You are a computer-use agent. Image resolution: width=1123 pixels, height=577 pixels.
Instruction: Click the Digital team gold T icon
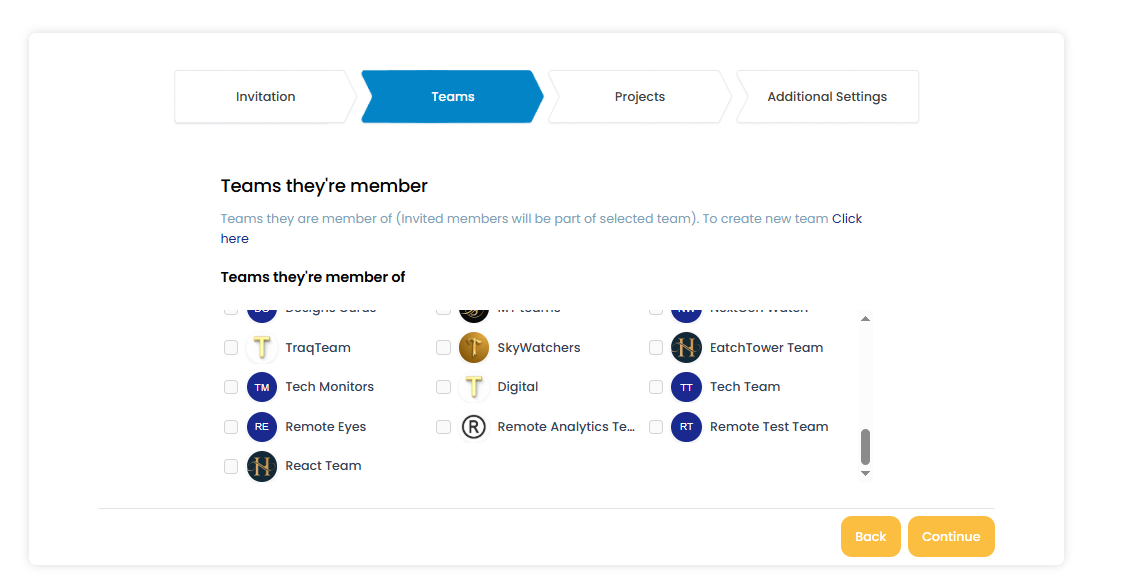pos(472,387)
